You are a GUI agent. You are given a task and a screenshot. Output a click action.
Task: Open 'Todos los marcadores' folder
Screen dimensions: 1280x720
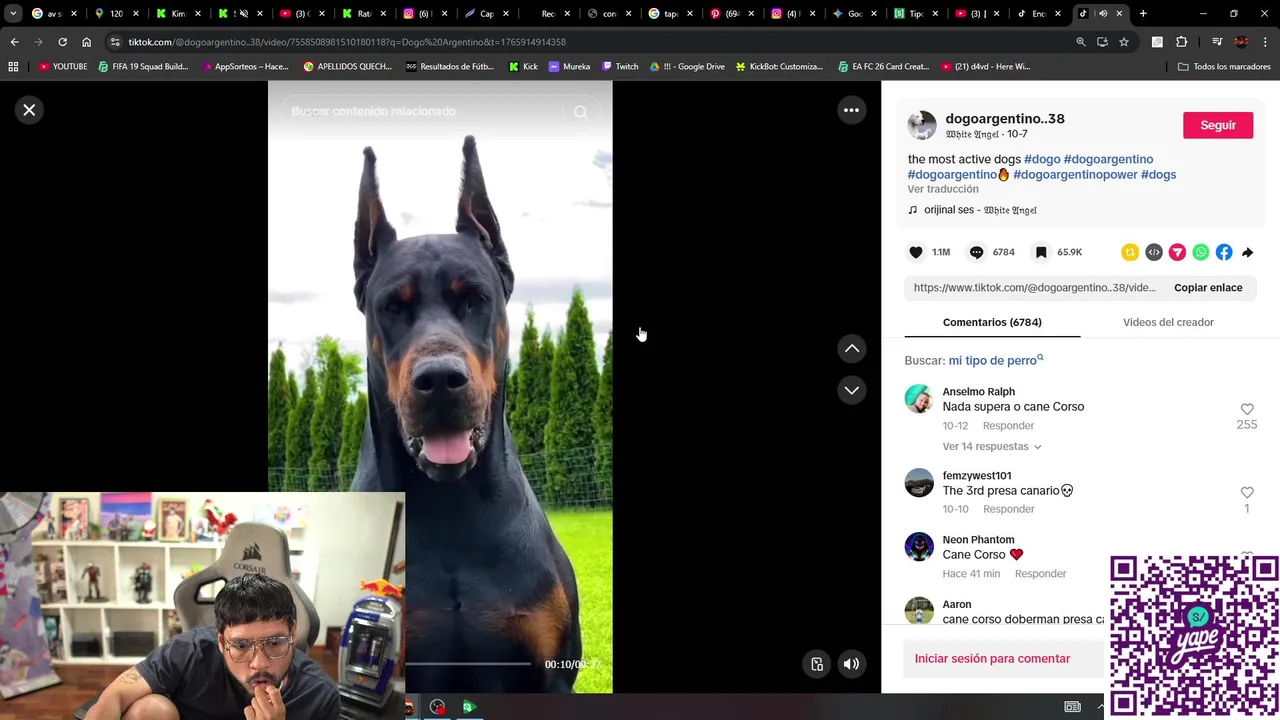(1224, 67)
